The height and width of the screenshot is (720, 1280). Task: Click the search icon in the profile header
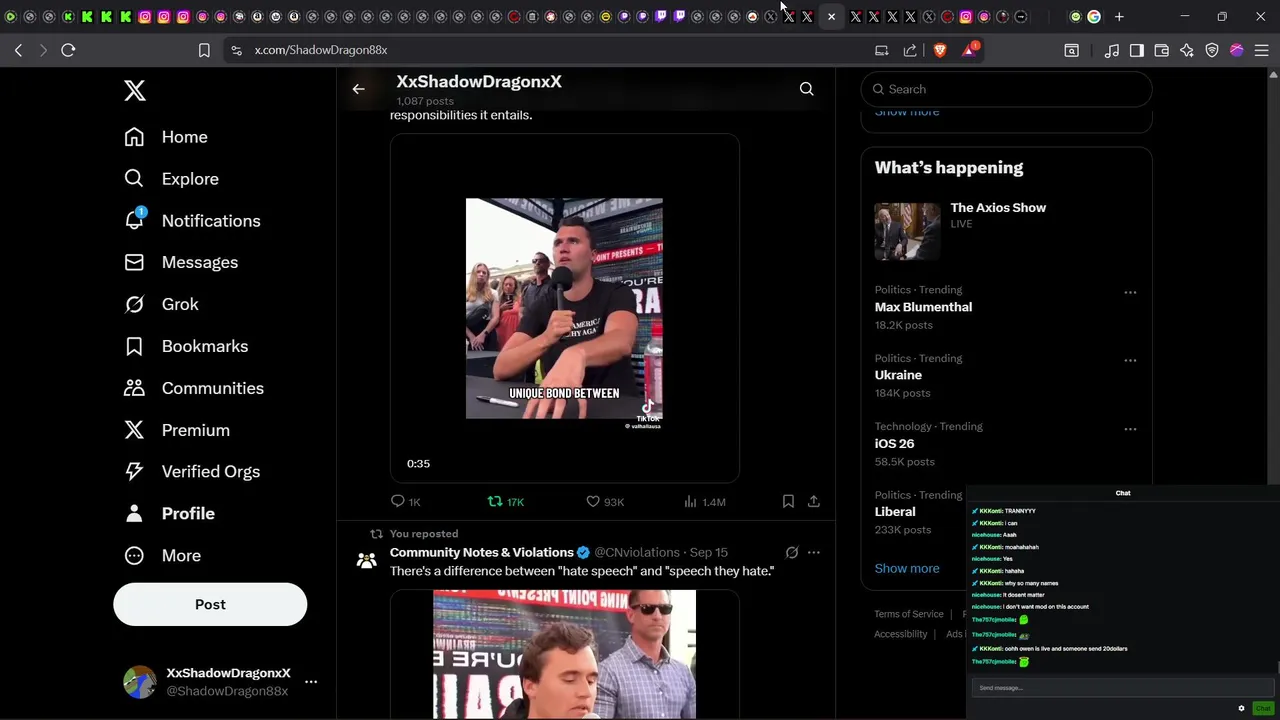[x=806, y=89]
